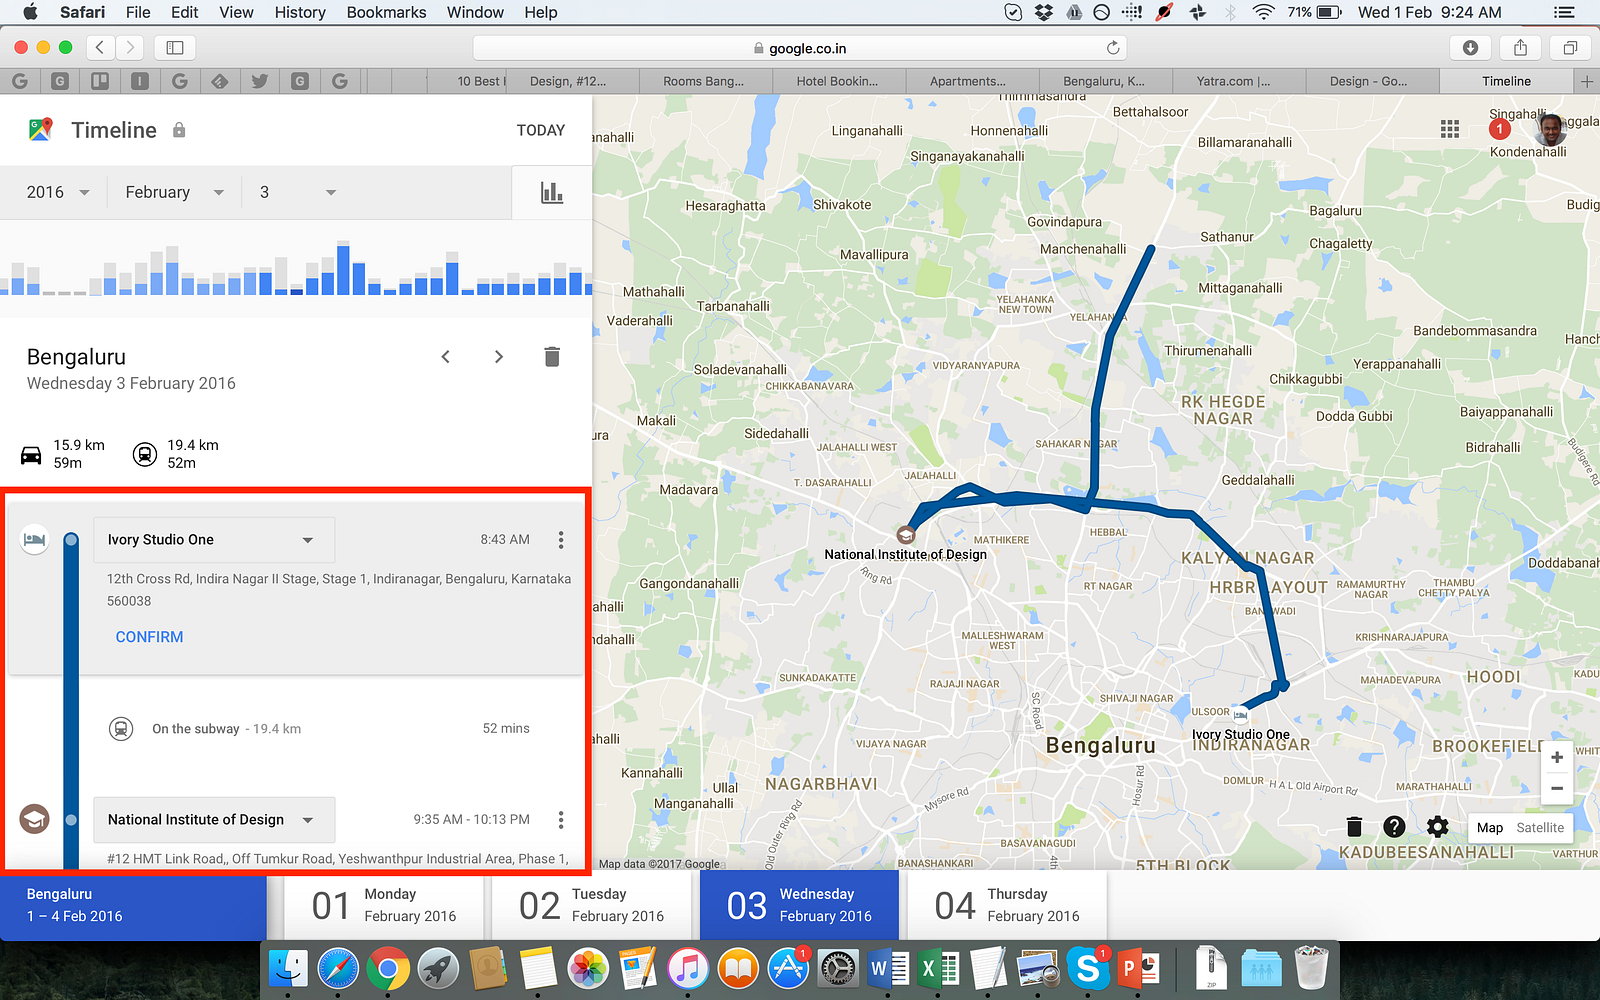Screen dimensions: 1600x1000
Task: Open the Apple menu
Action: point(30,12)
